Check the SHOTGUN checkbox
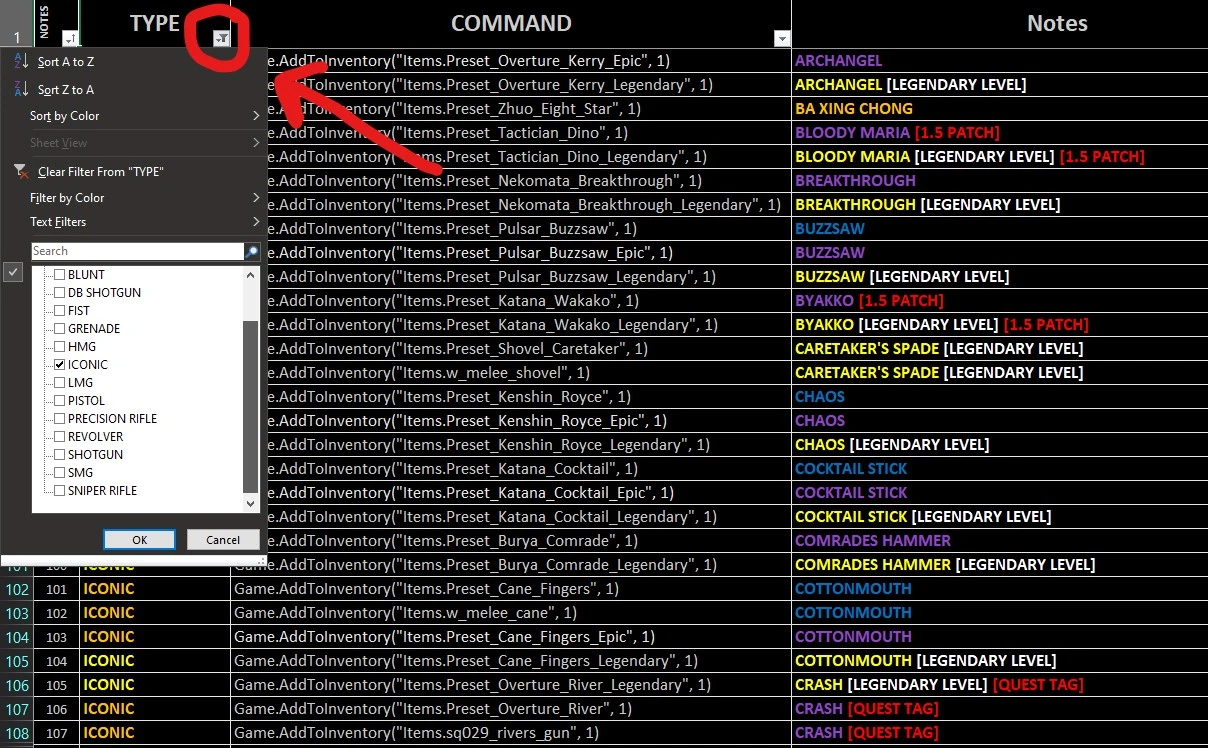 coord(60,455)
